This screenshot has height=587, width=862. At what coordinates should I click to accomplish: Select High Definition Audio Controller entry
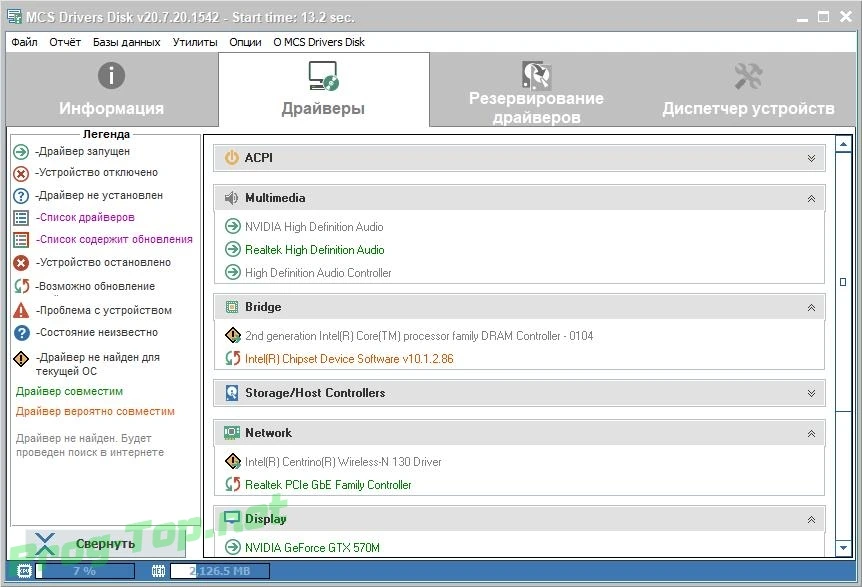pos(318,273)
